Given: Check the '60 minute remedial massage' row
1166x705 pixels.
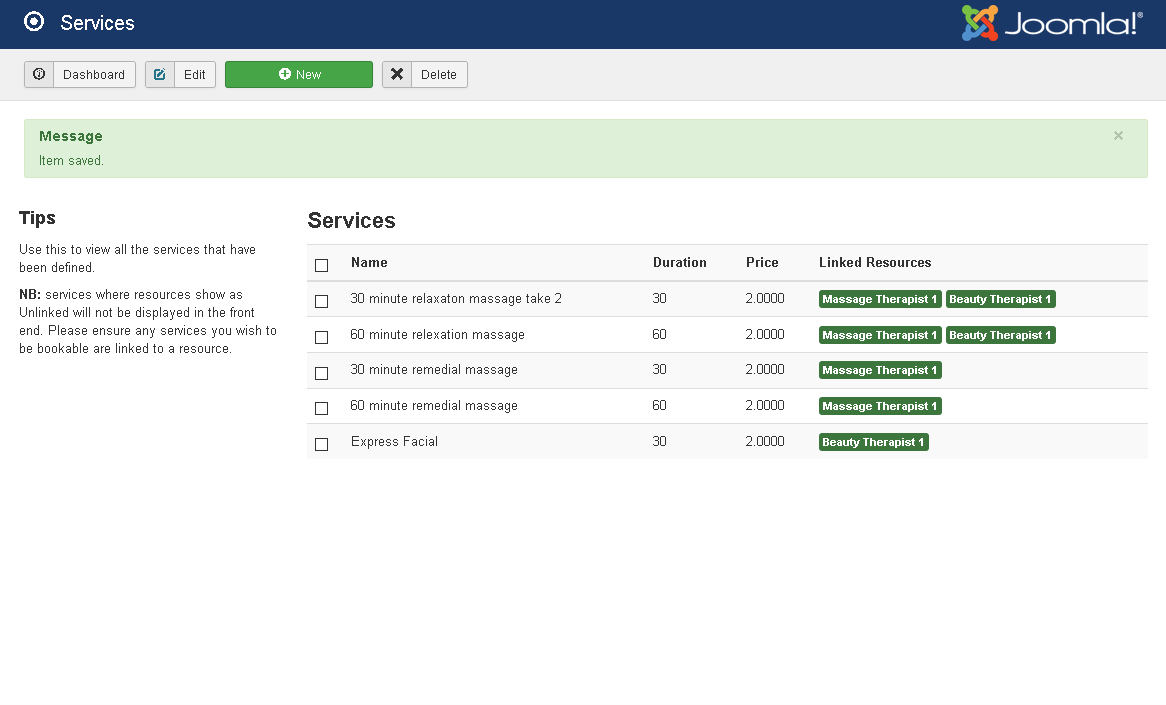Looking at the screenshot, I should [x=321, y=408].
